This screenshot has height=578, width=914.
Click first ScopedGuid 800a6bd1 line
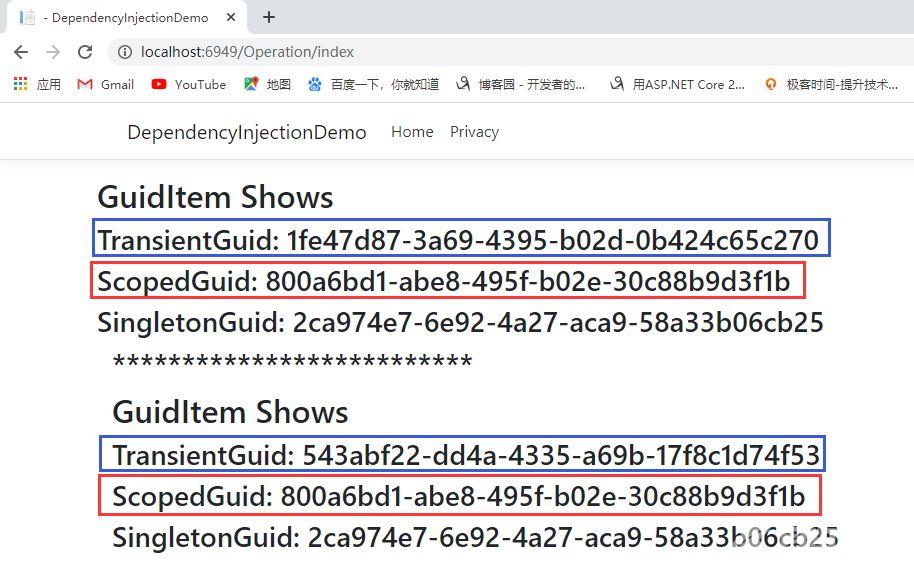[x=444, y=281]
